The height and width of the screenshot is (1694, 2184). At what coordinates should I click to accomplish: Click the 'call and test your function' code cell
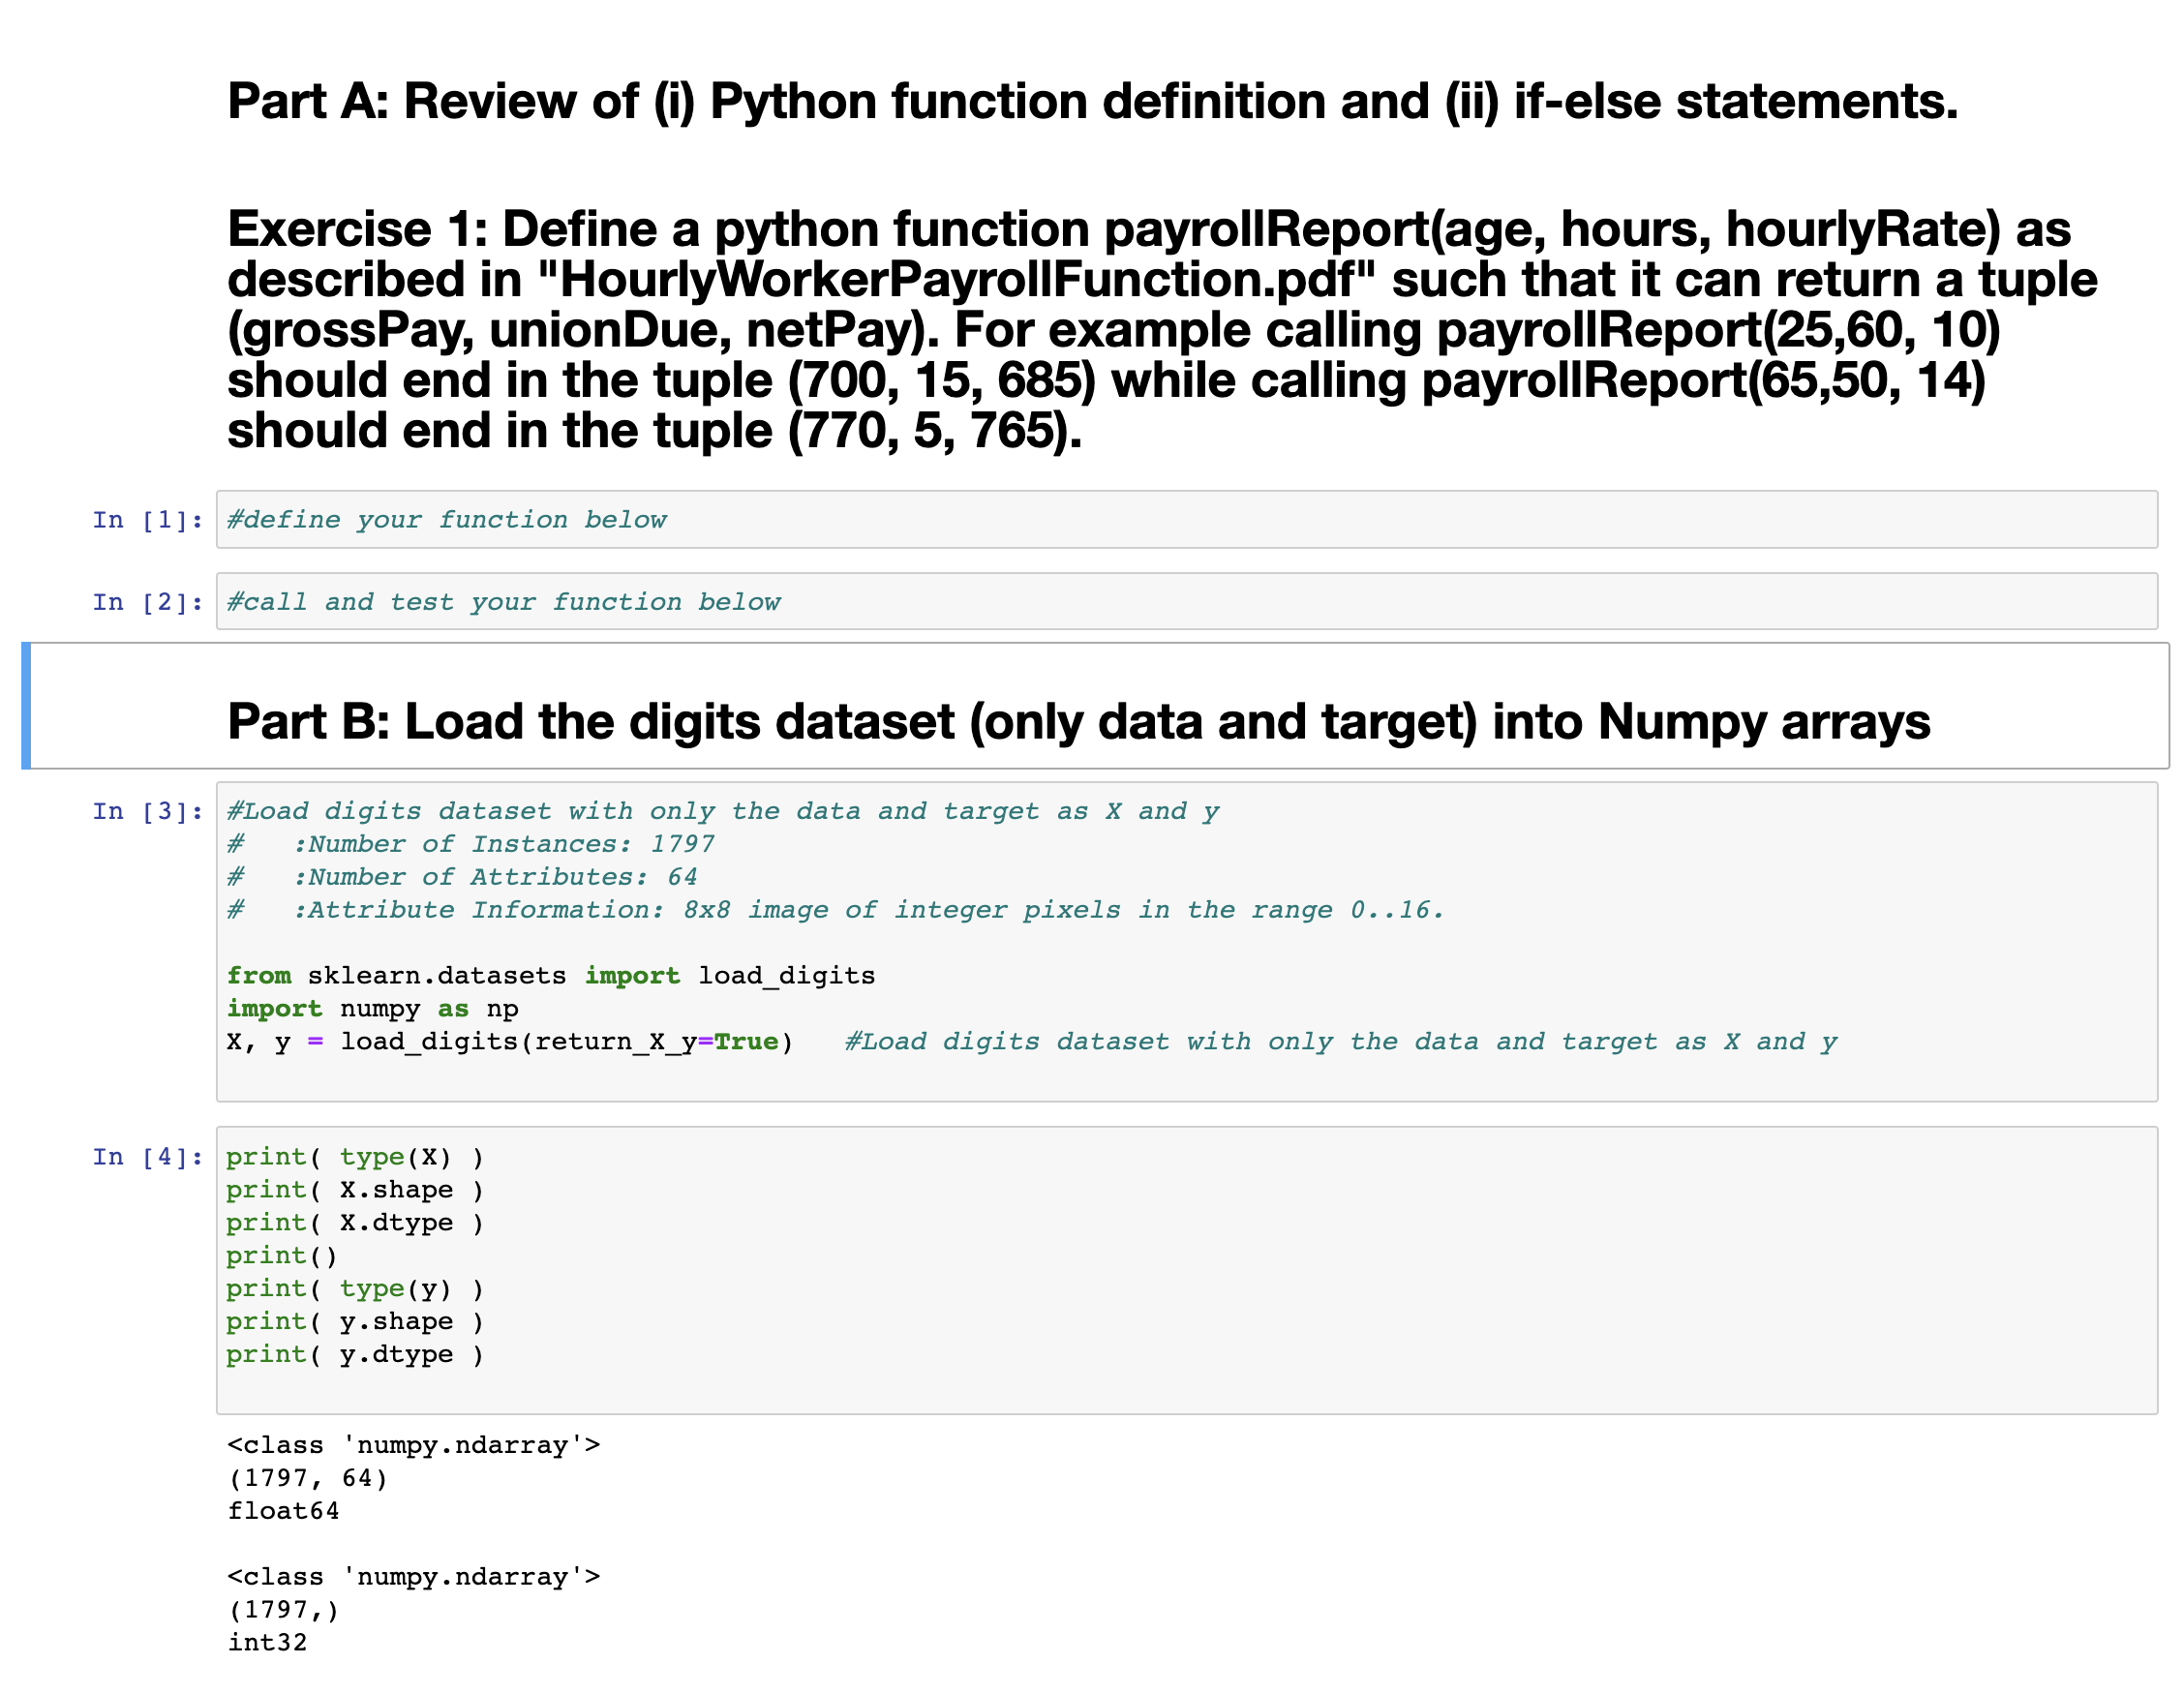click(1186, 602)
